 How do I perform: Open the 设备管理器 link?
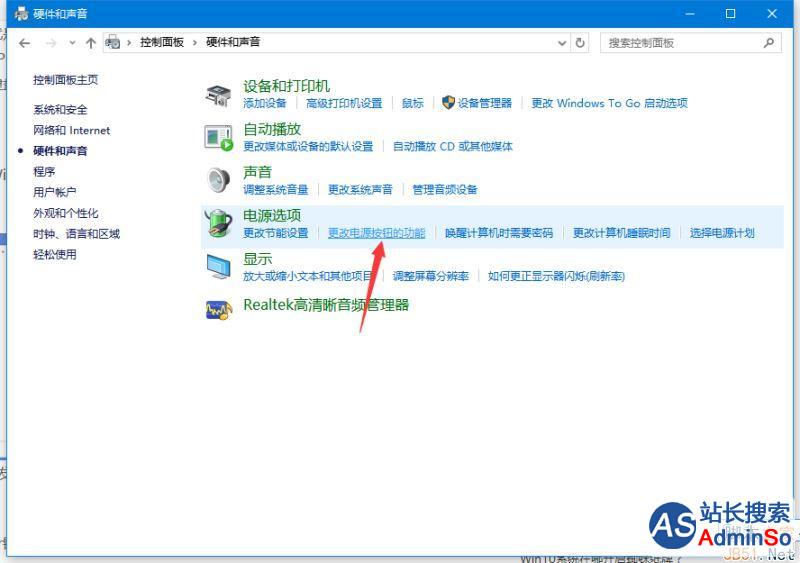tap(484, 103)
